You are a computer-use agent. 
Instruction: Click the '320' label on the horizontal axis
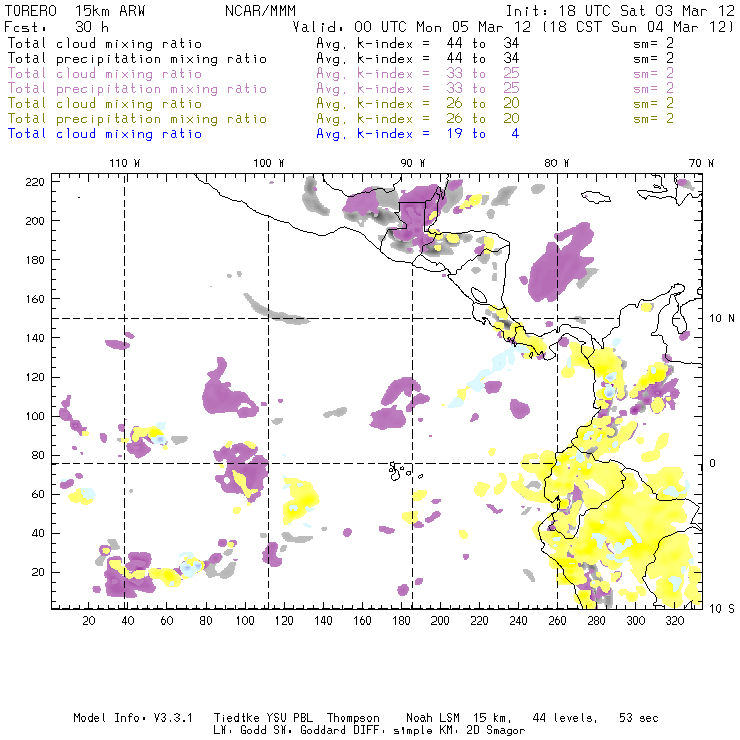(x=674, y=621)
